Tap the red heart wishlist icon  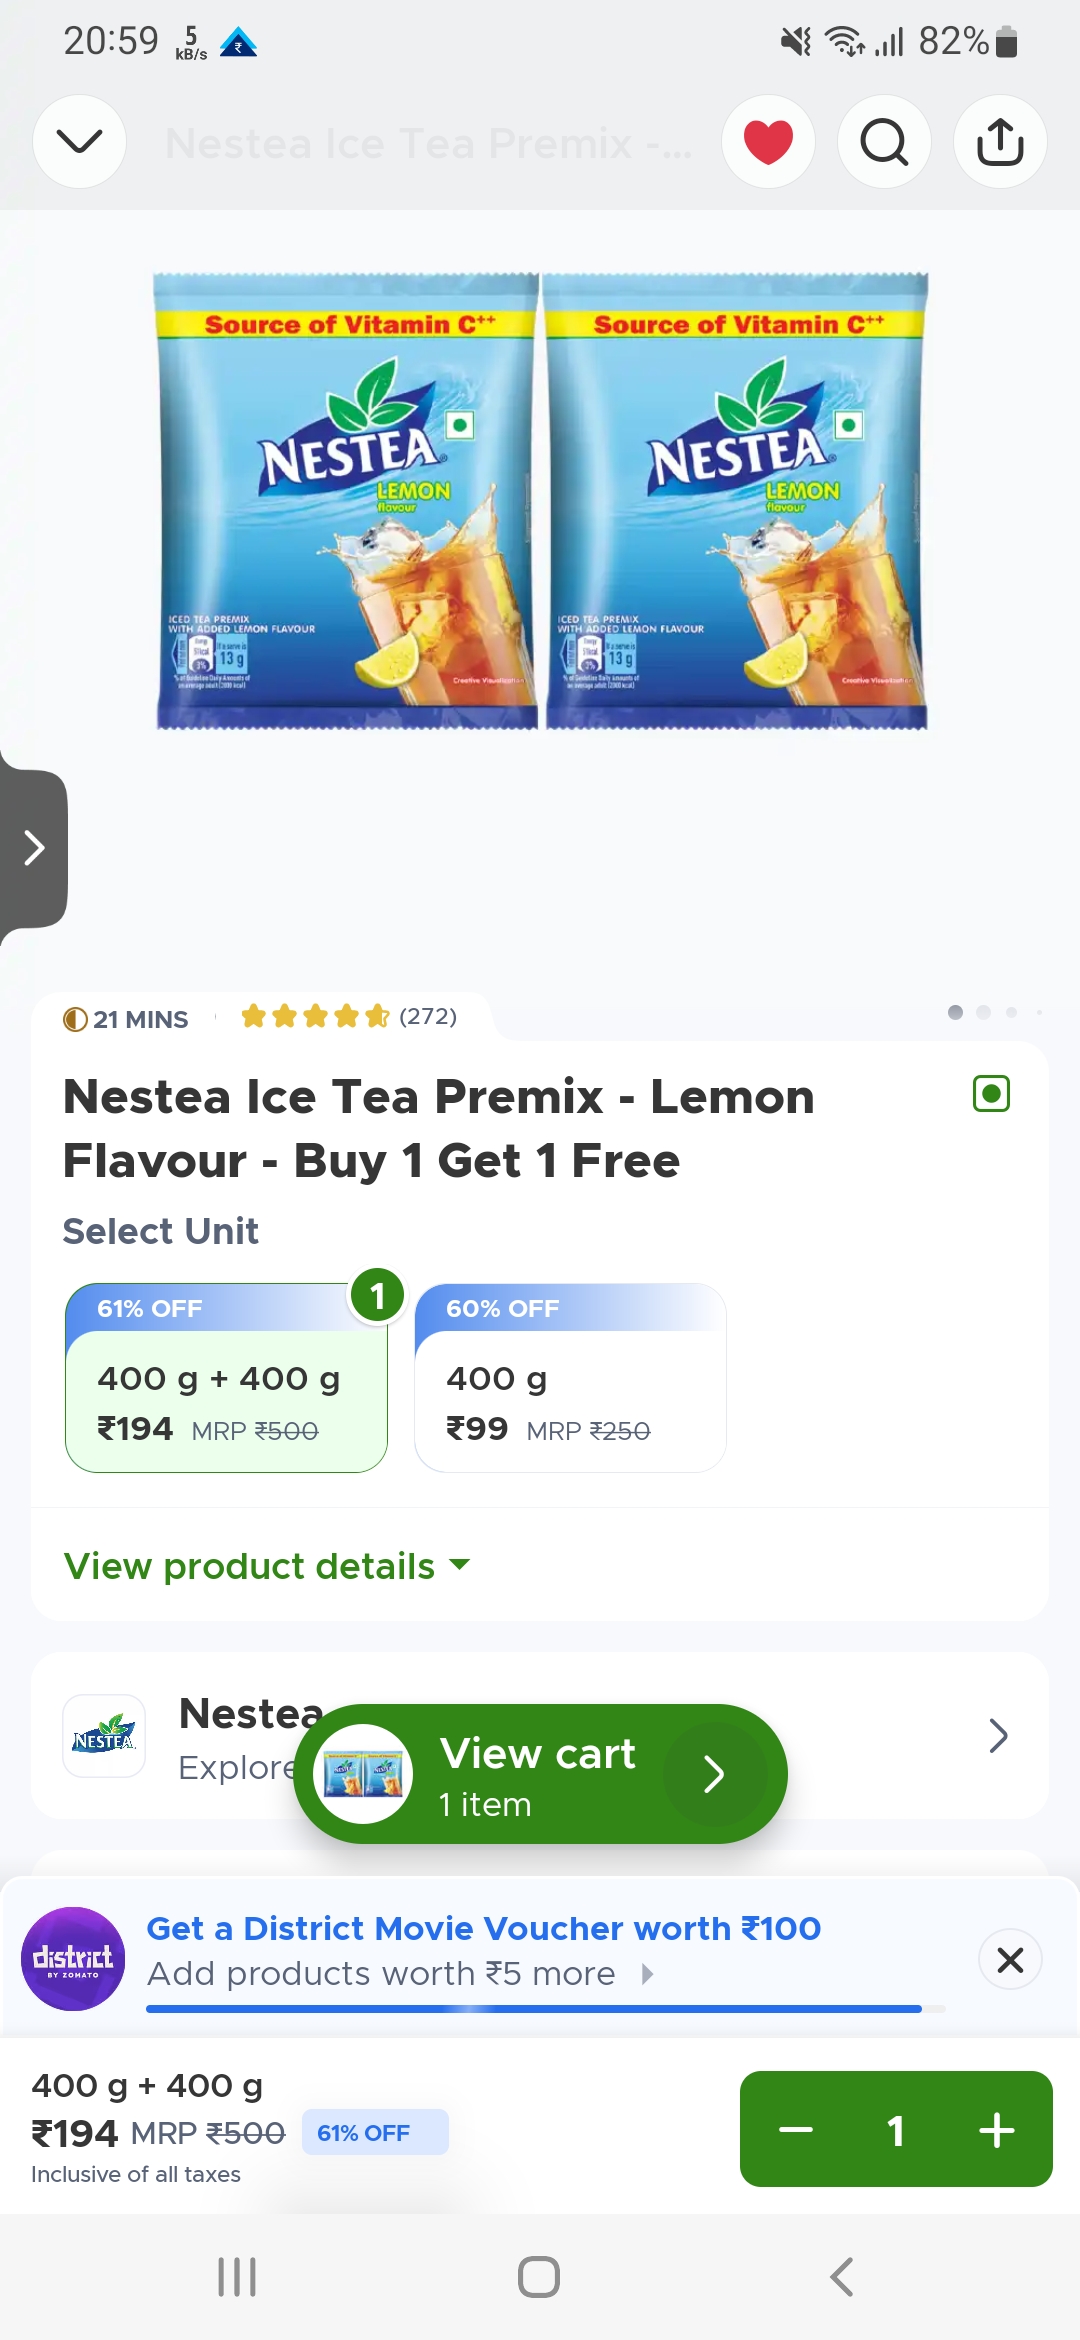coord(768,141)
